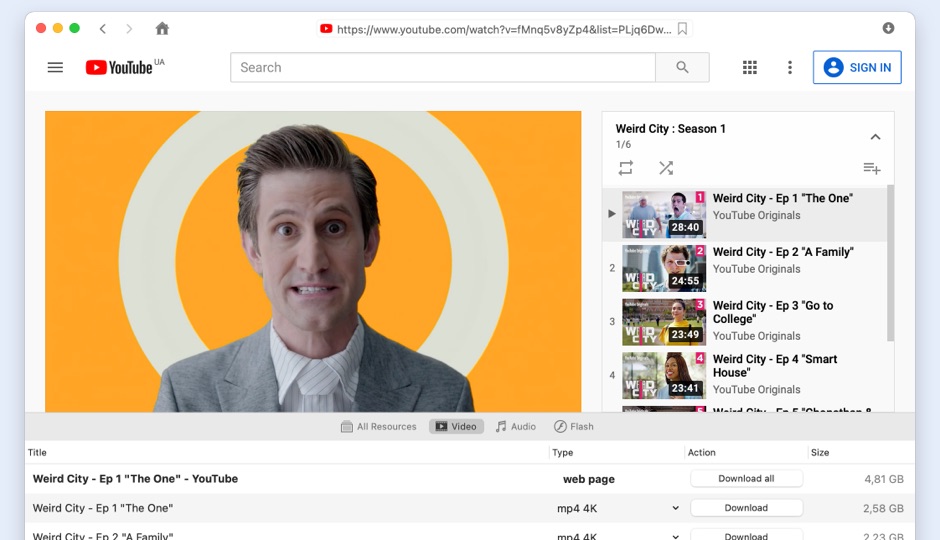
Task: Click the search magnifier button
Action: tap(682, 67)
